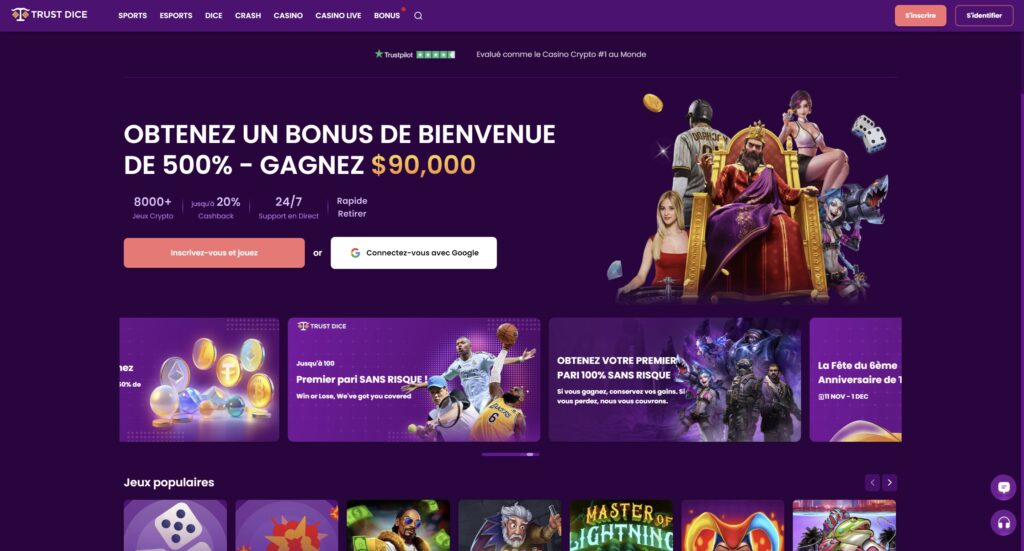
Task: Show next popular games with right arrow
Action: click(889, 482)
